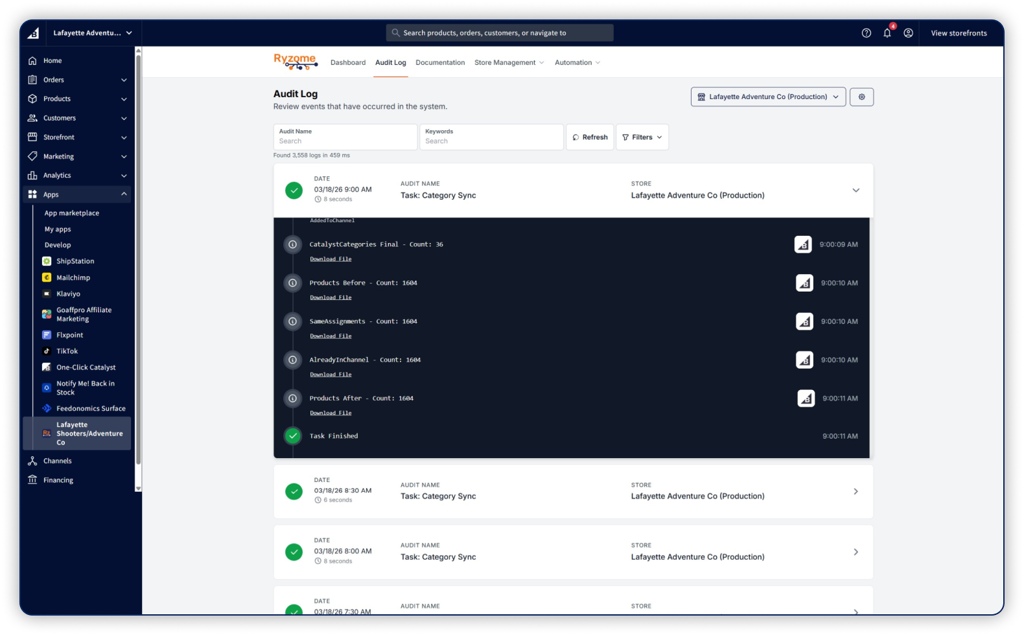Click the user account profile icon
This screenshot has width=1024, height=635.
(x=908, y=33)
